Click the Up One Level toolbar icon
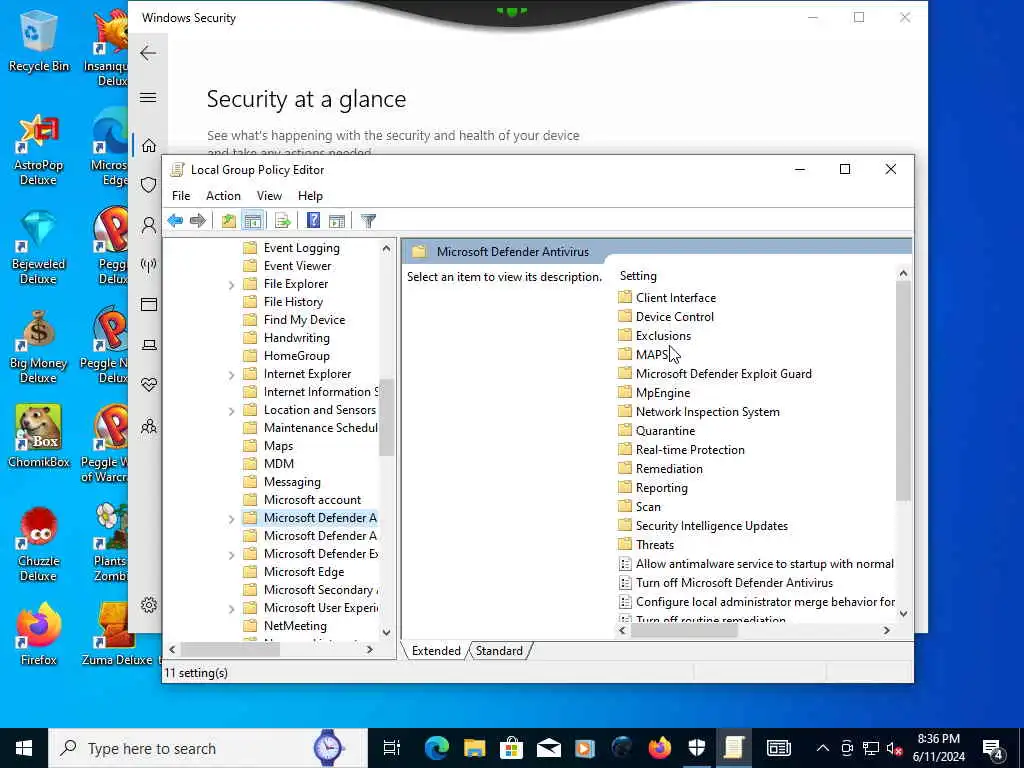Image resolution: width=1024 pixels, height=768 pixels. pos(229,221)
